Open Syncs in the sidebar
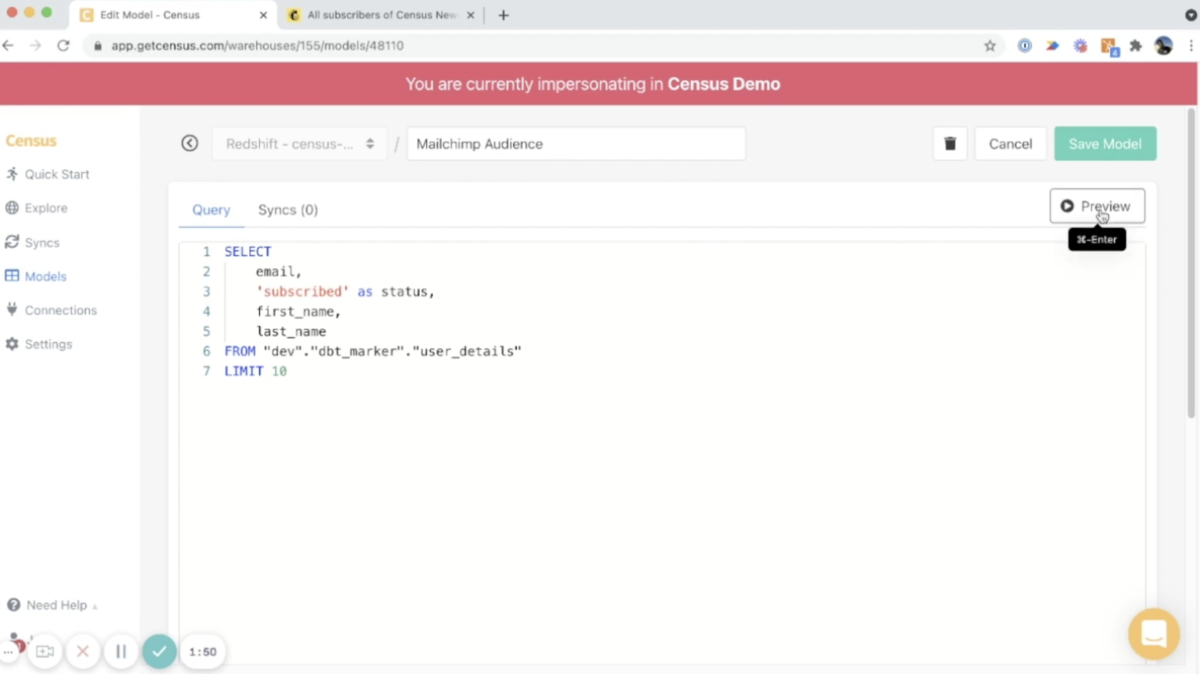This screenshot has width=1200, height=674. (x=32, y=242)
